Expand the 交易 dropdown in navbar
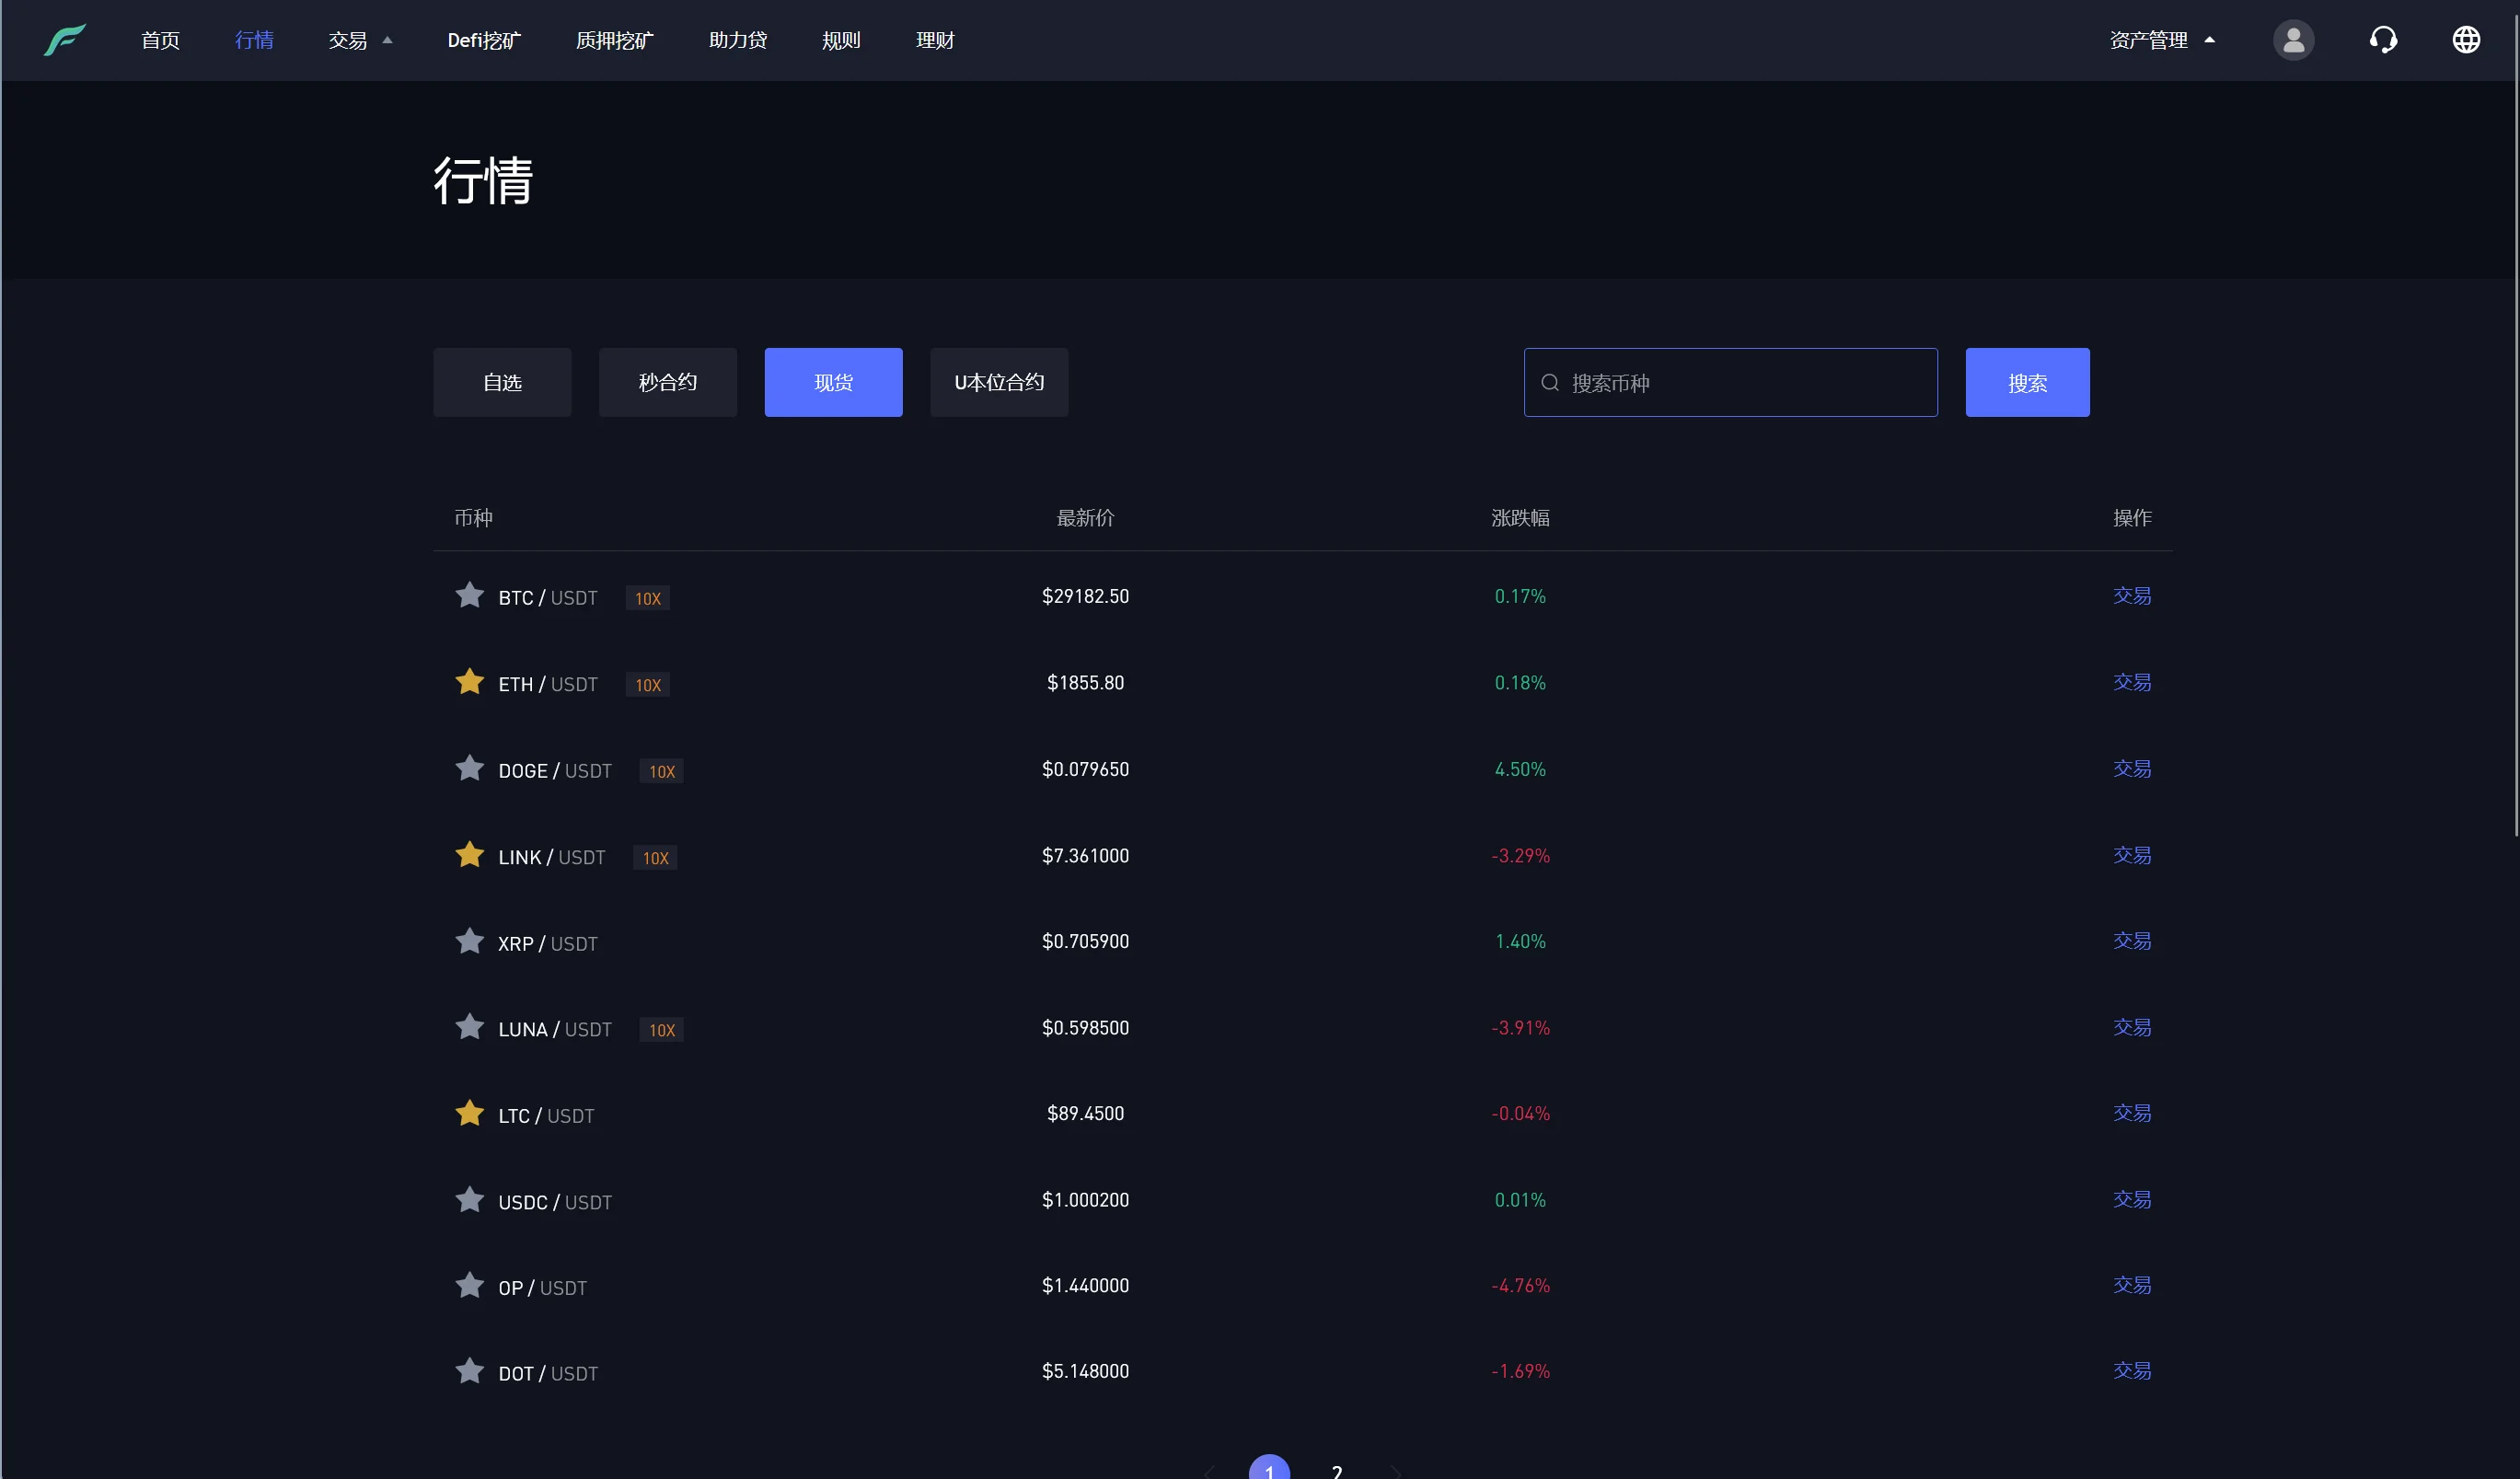 tap(359, 40)
